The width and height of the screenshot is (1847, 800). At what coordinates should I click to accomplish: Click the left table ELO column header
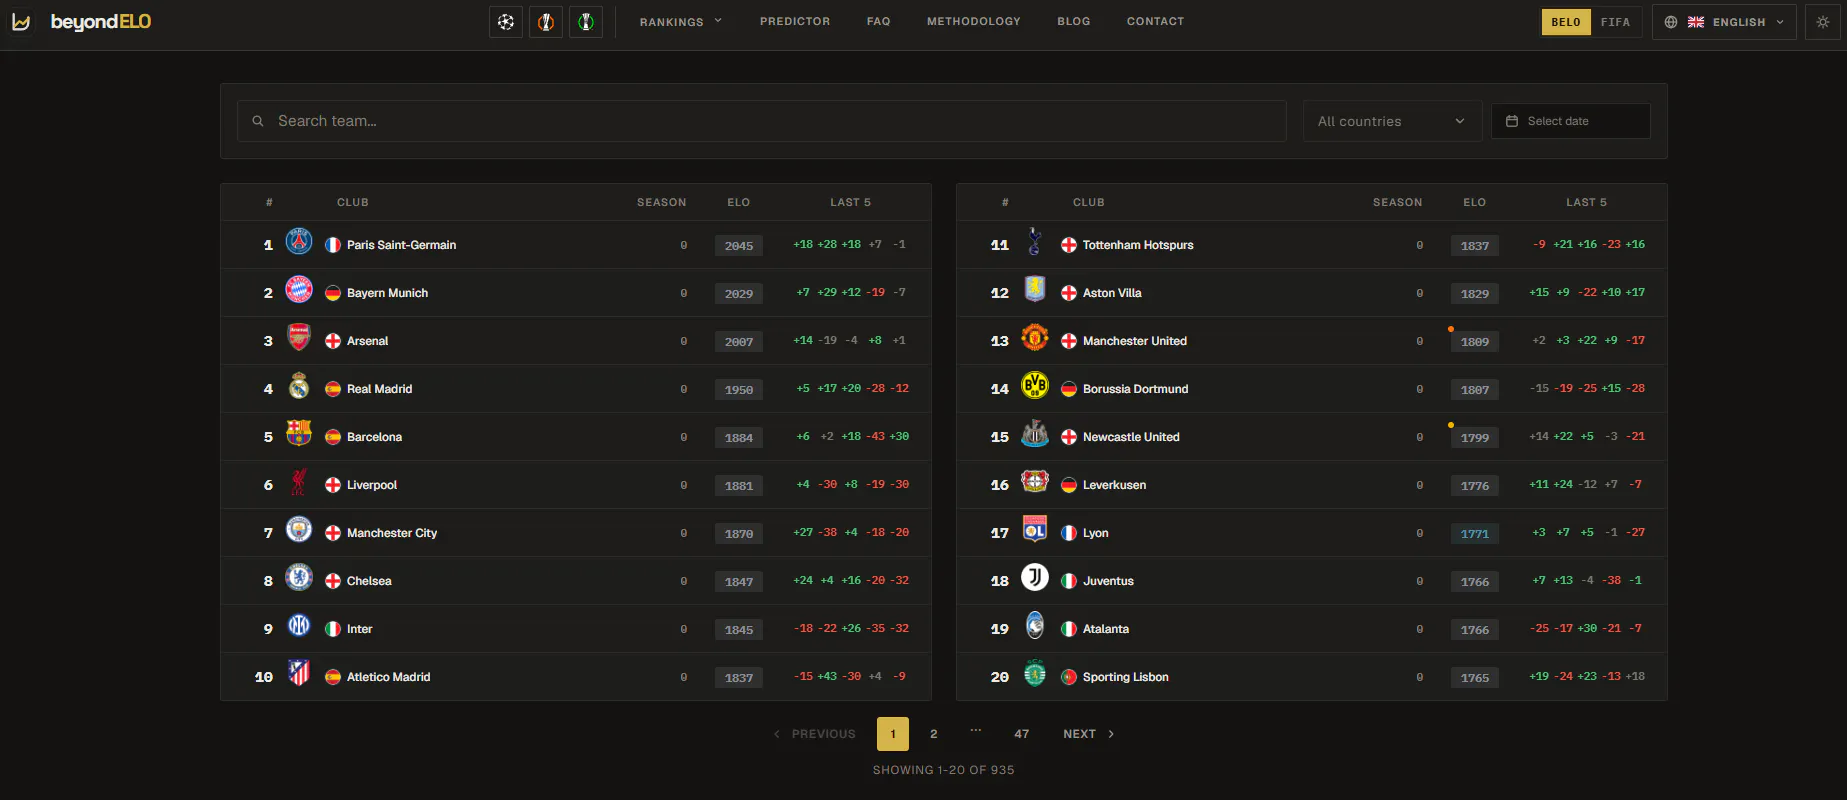tap(738, 202)
